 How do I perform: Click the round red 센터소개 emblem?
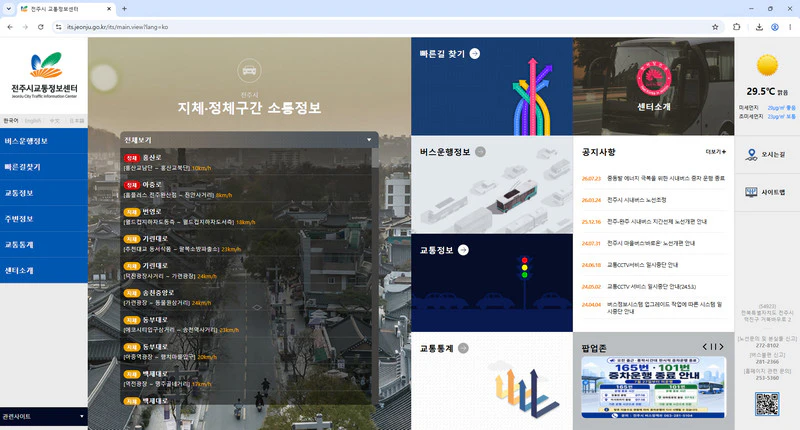[x=654, y=79]
